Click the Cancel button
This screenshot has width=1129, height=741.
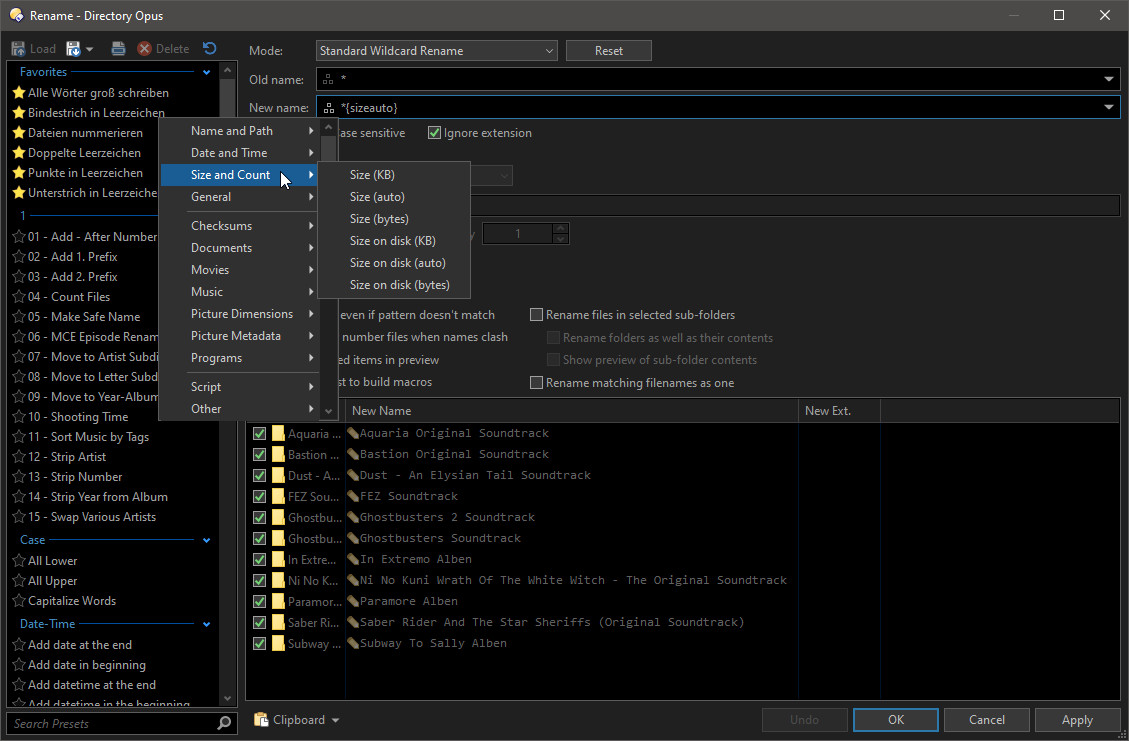pos(986,719)
